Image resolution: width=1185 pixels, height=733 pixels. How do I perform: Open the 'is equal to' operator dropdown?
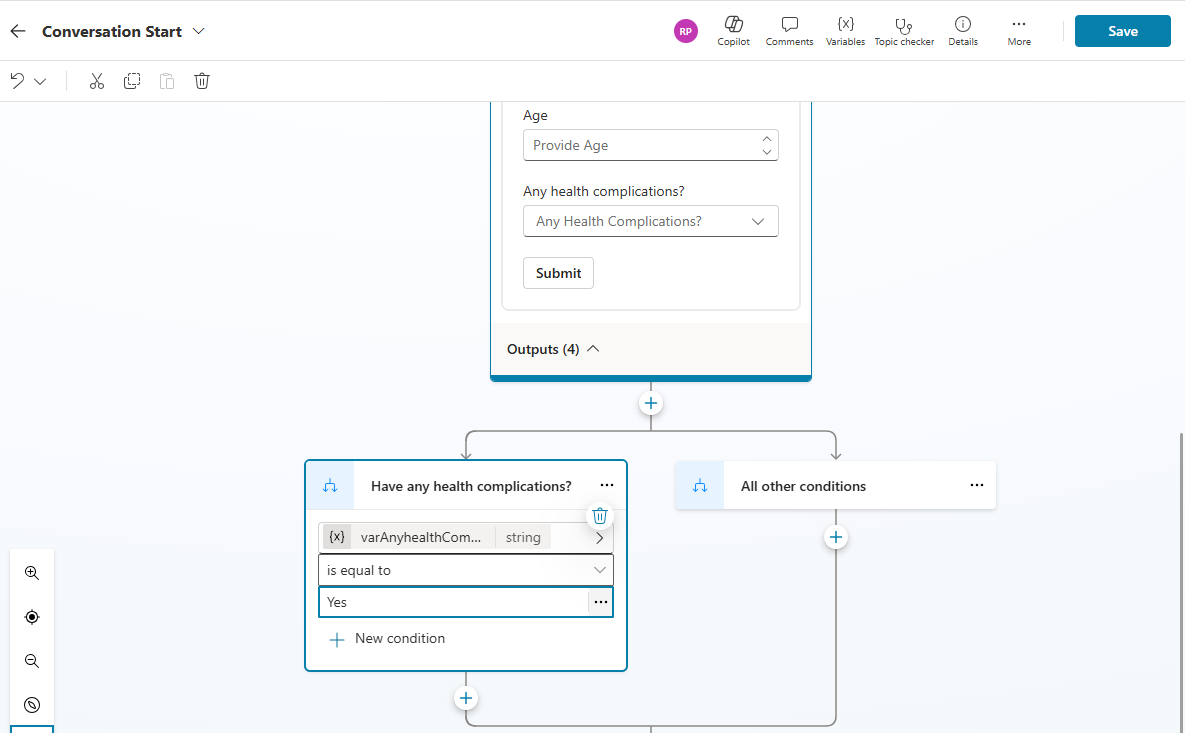(466, 570)
